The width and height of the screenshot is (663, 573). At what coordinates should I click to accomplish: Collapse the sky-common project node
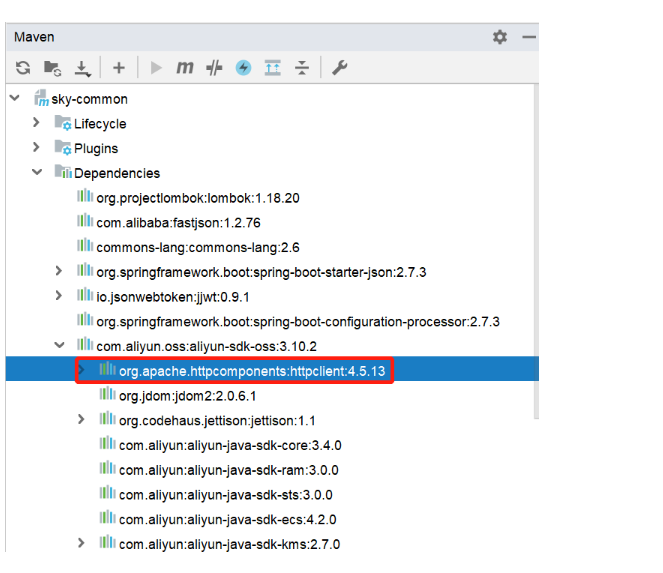15,98
